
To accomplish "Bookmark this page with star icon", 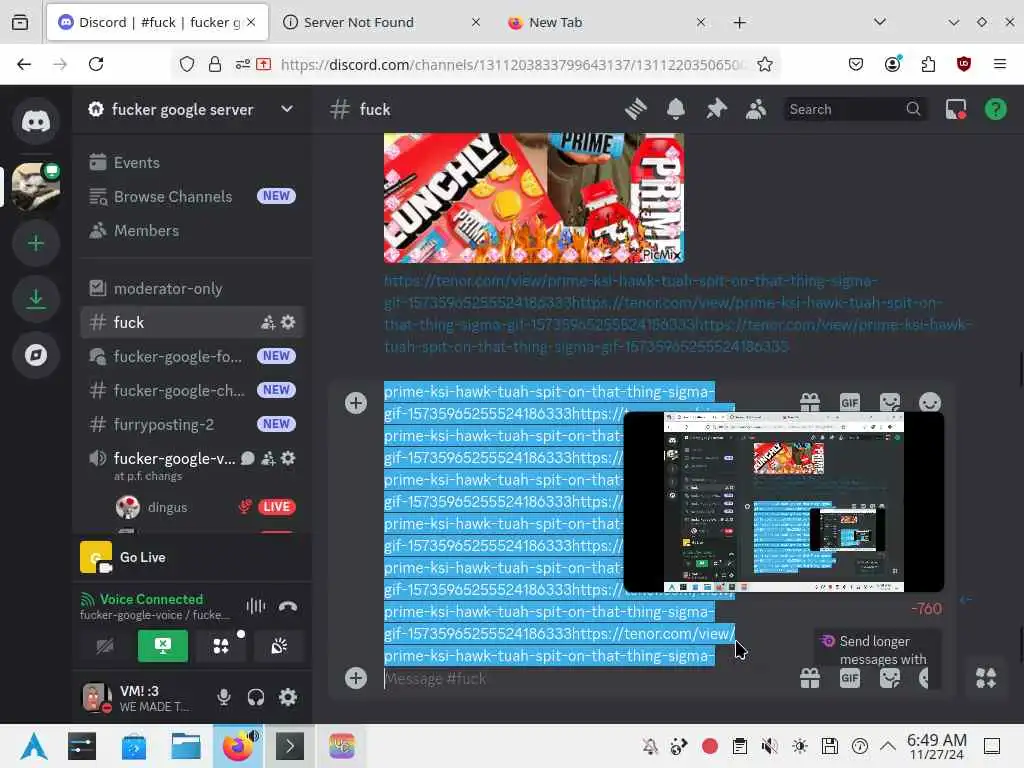I will pyautogui.click(x=765, y=64).
